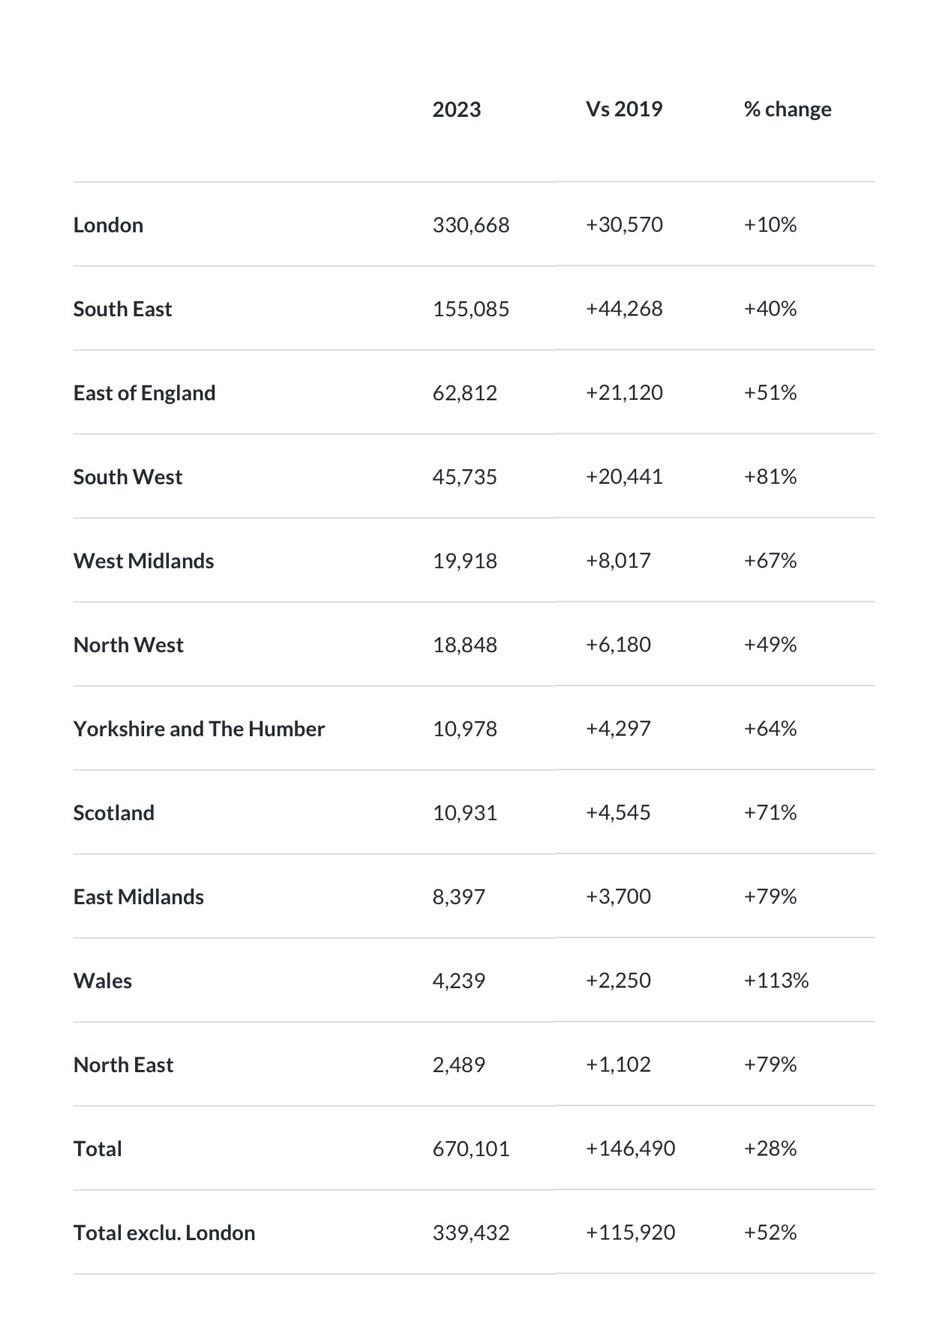
Task: Select the Total exclu. London label
Action: pos(164,1233)
